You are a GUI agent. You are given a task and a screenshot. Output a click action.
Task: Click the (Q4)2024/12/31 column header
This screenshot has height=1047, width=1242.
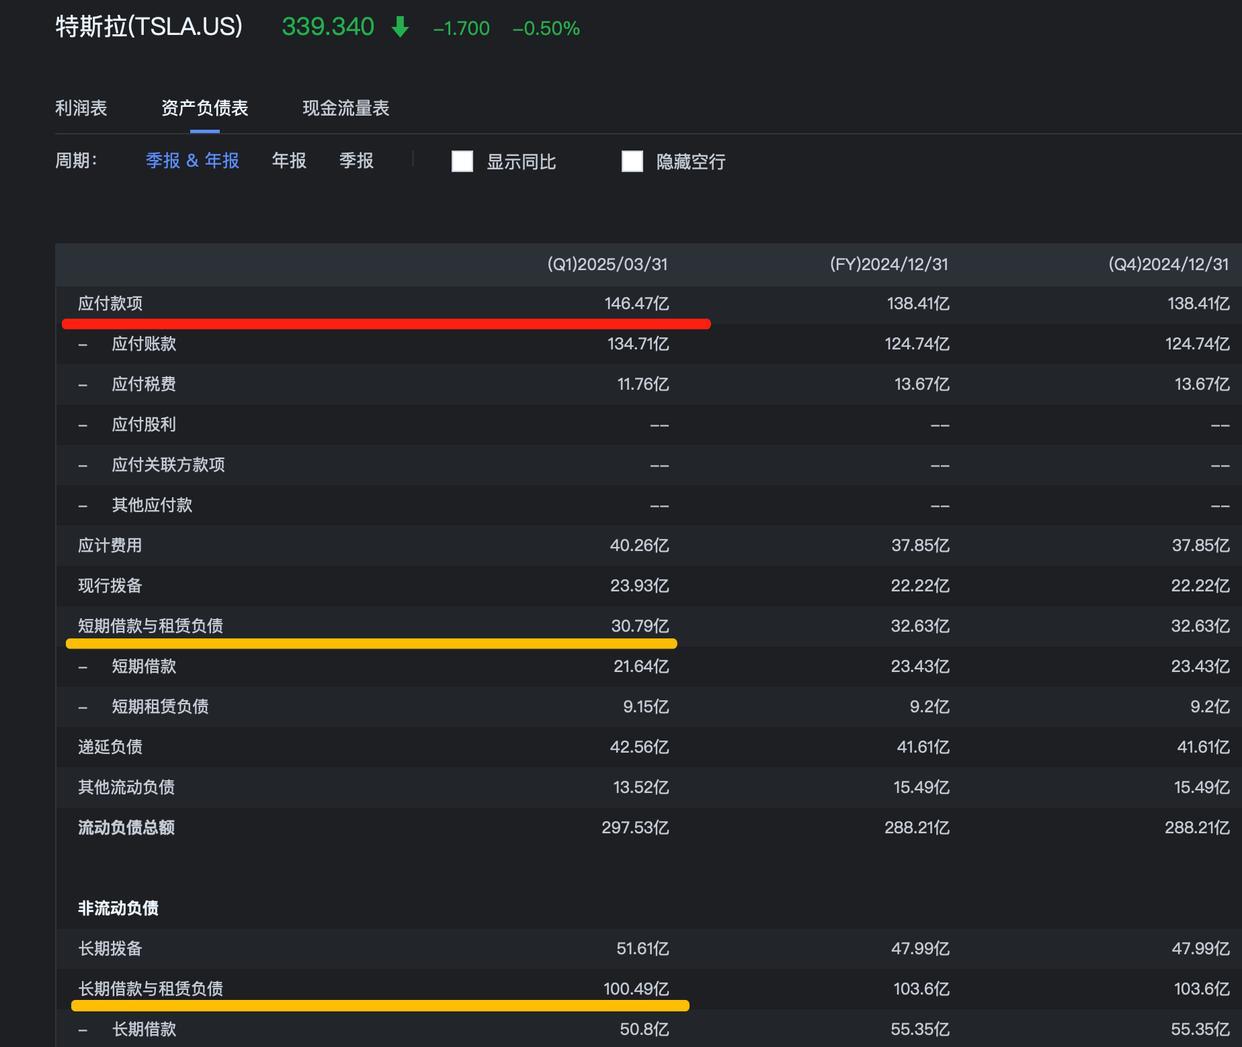1168,264
